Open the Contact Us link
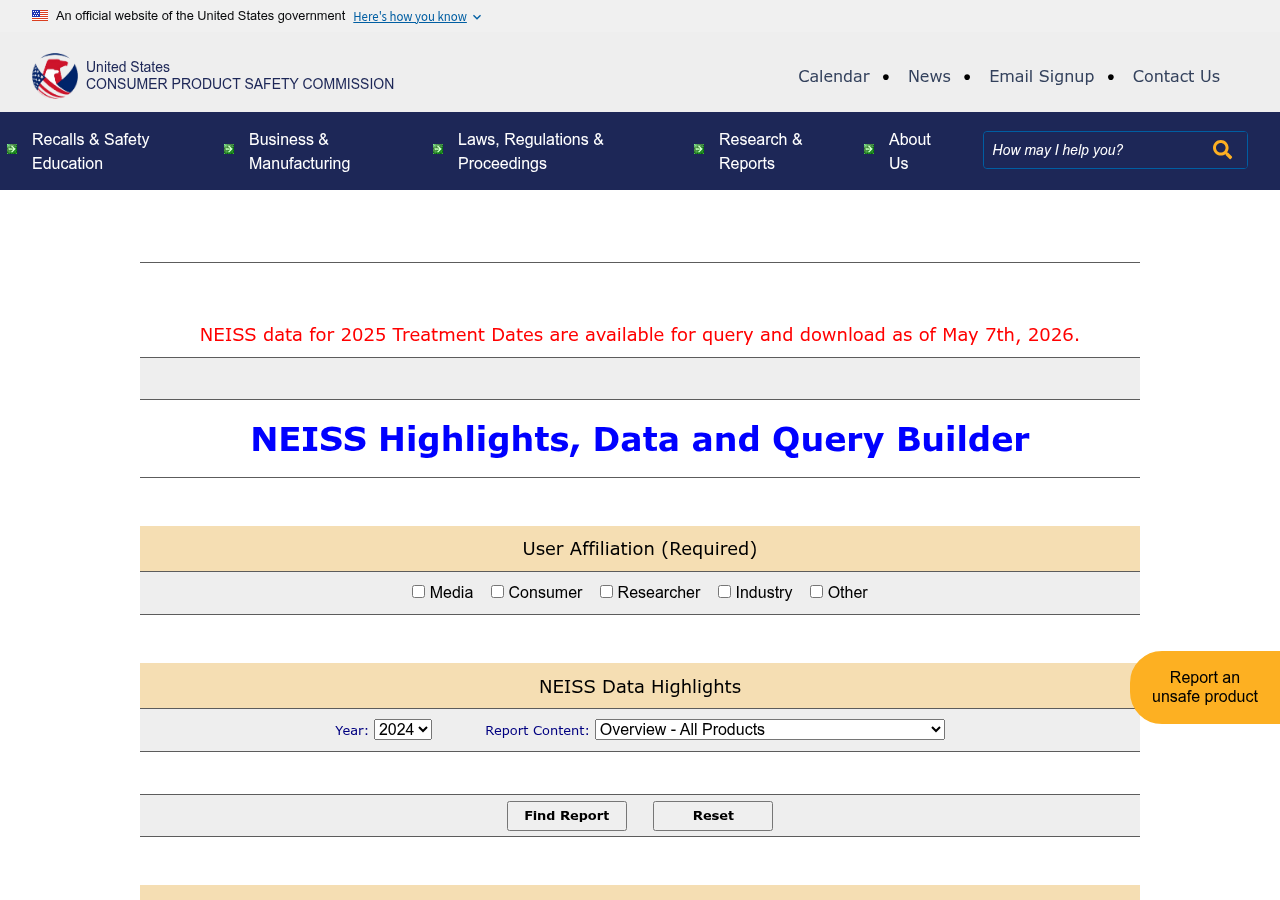The width and height of the screenshot is (1280, 900). click(x=1176, y=76)
